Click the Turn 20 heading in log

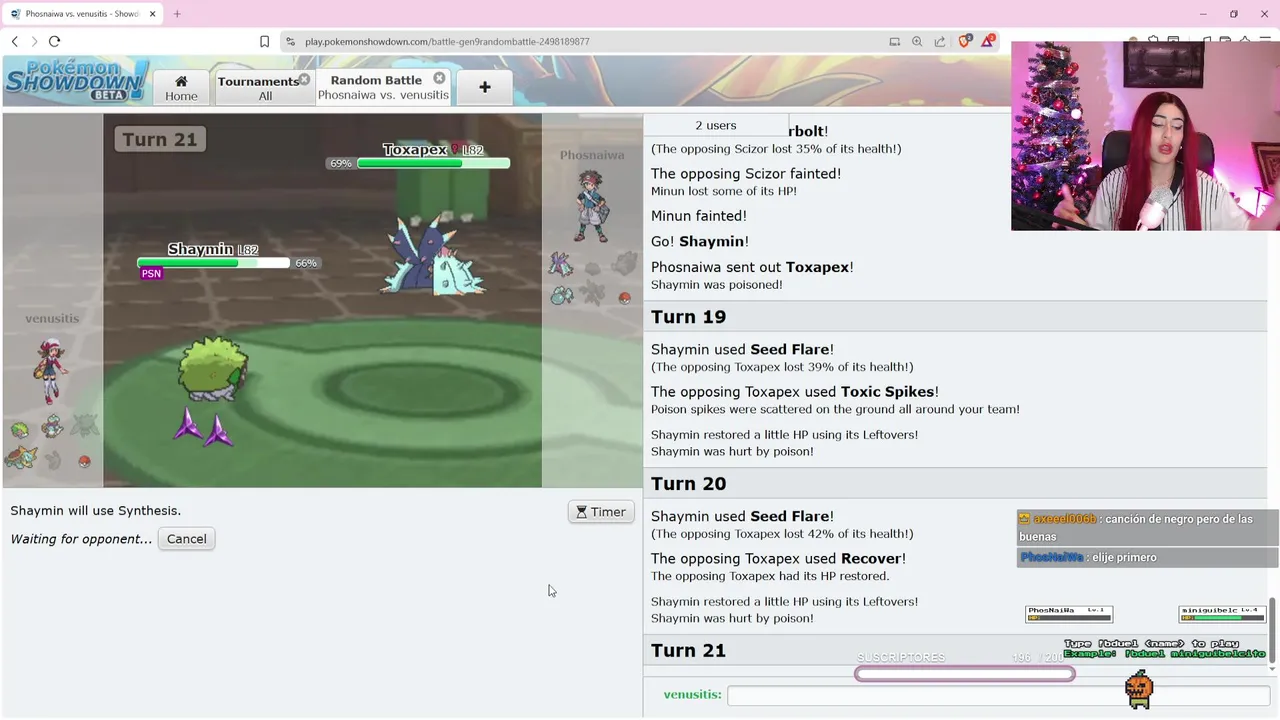[688, 484]
